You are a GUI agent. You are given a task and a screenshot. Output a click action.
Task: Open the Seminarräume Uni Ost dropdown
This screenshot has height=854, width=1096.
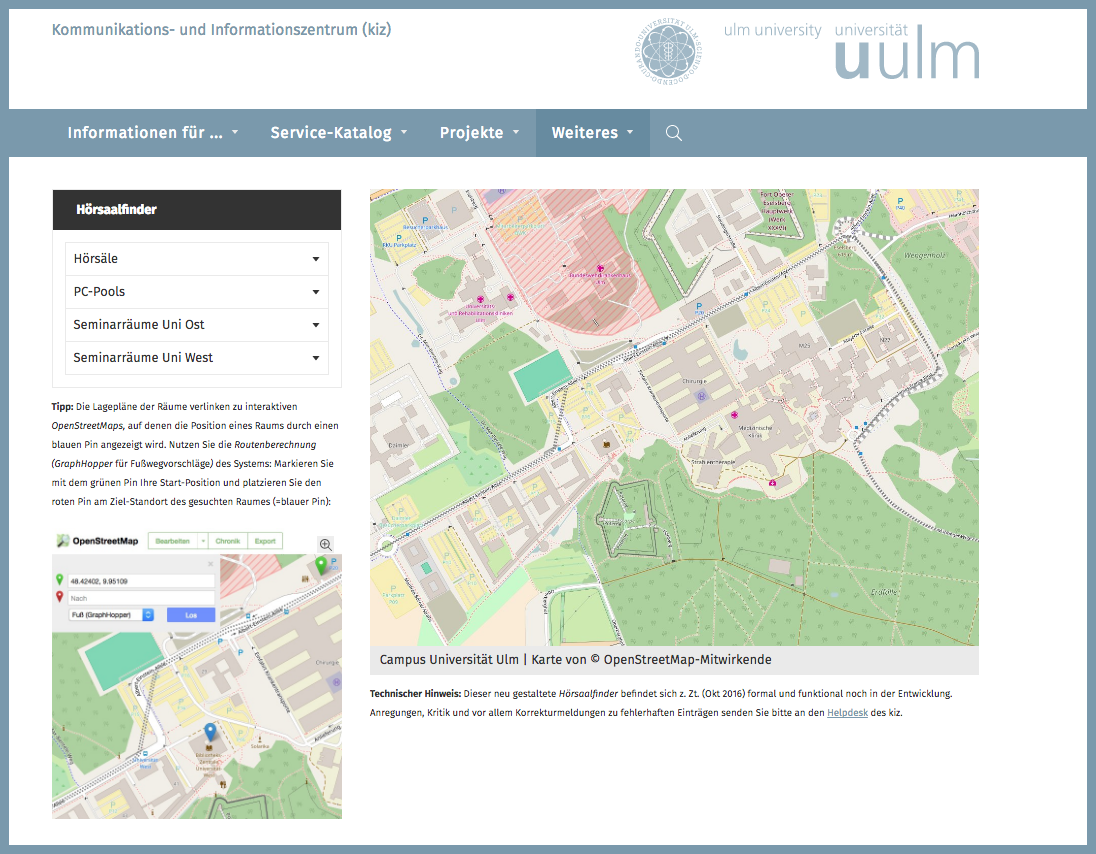click(x=197, y=325)
